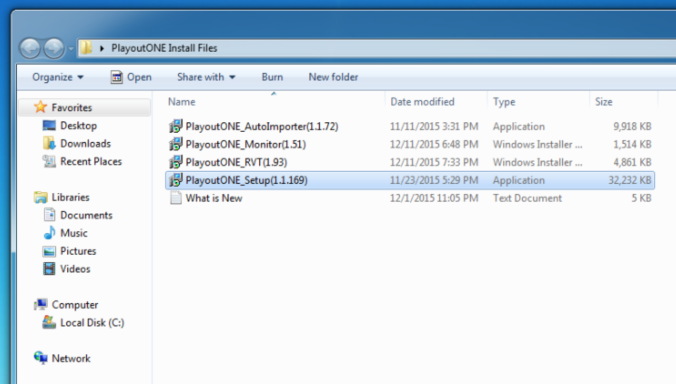Screen dimensions: 676x384
Task: Click the Forward navigation arrow
Action: 54,48
